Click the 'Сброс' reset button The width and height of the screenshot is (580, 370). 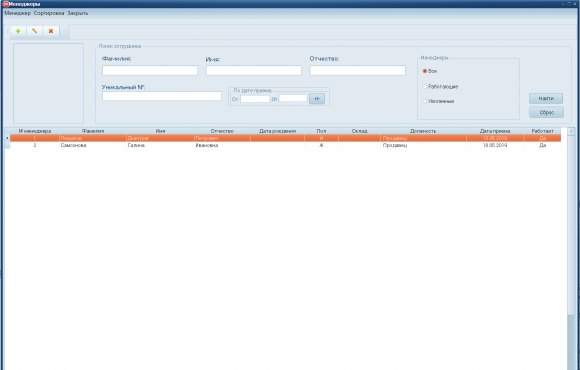point(546,112)
